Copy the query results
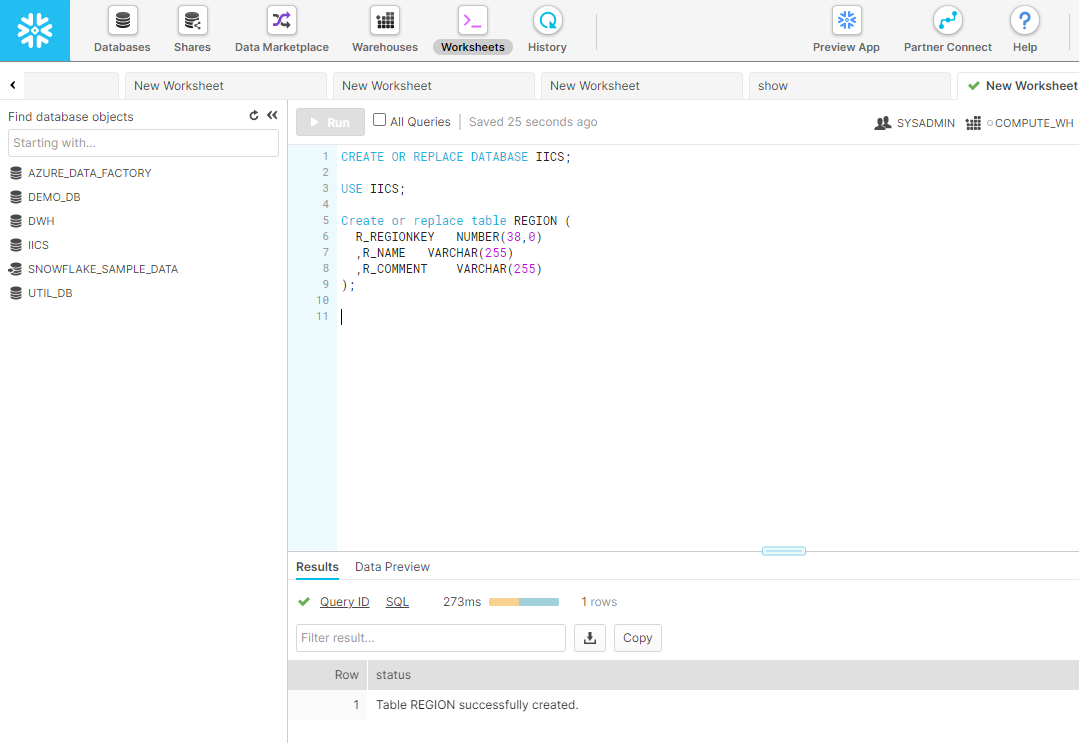This screenshot has width=1079, height=743. 637,638
